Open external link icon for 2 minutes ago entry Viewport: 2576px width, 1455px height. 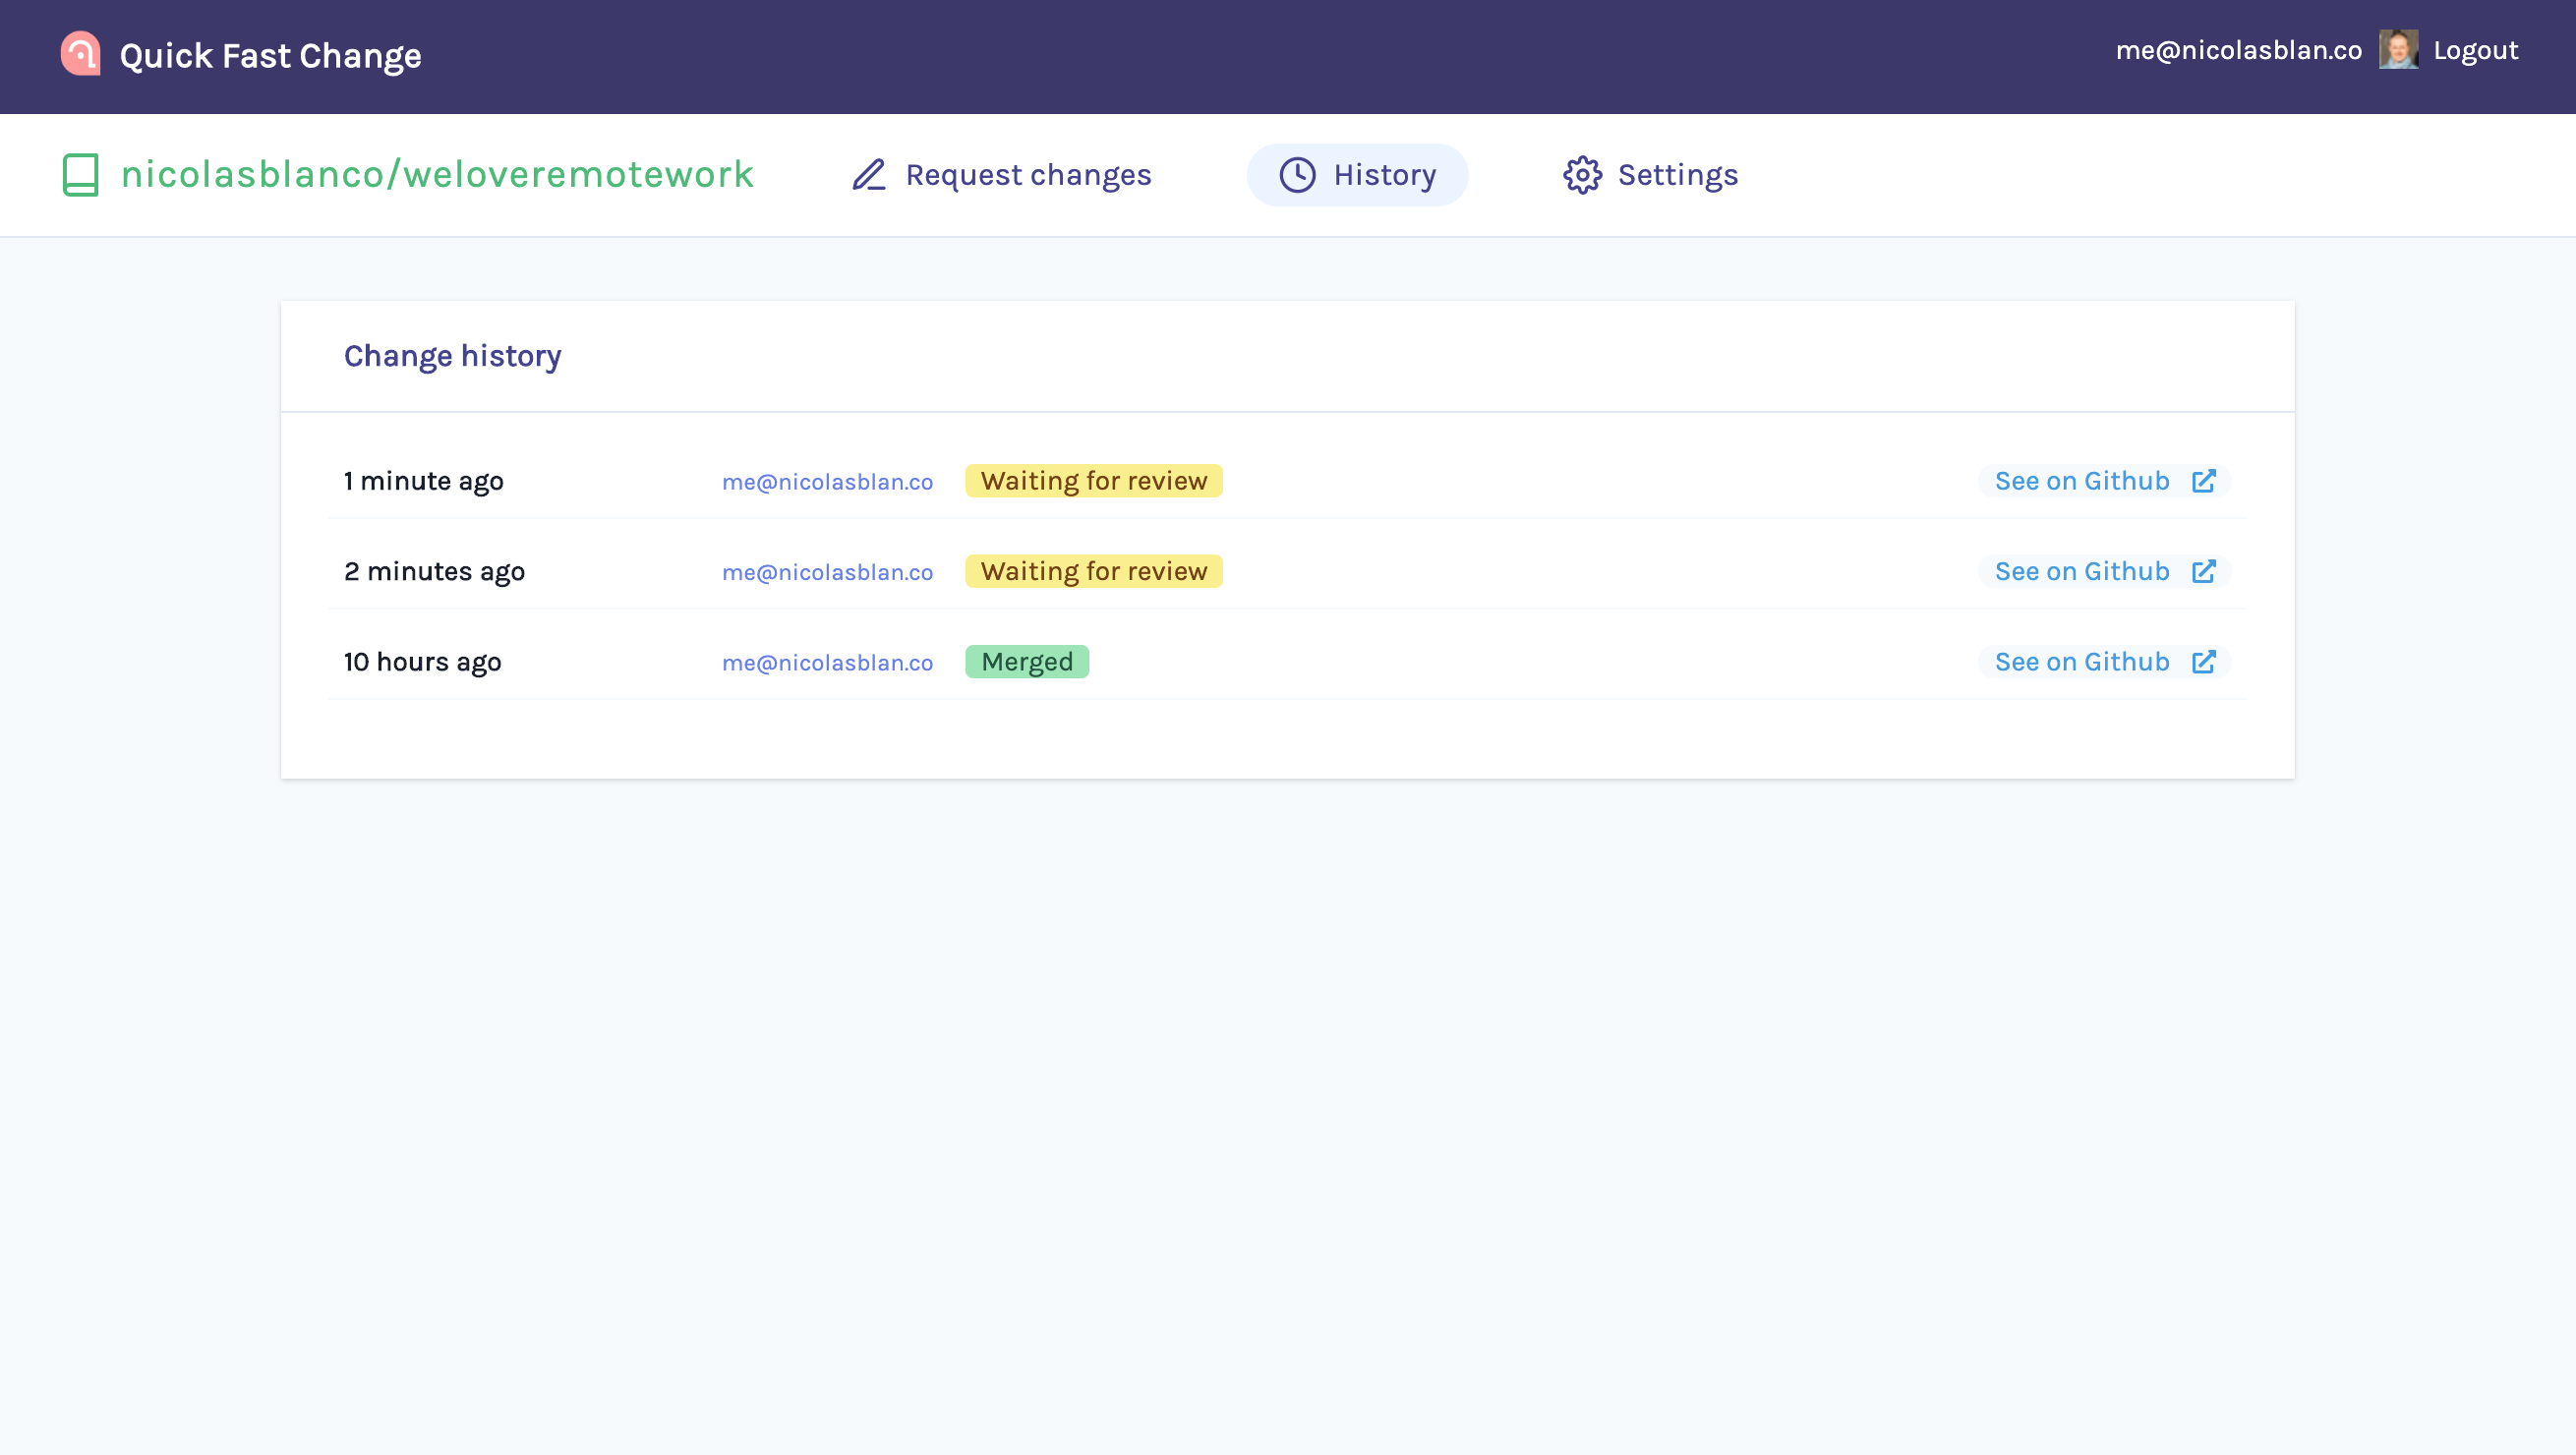click(x=2203, y=571)
